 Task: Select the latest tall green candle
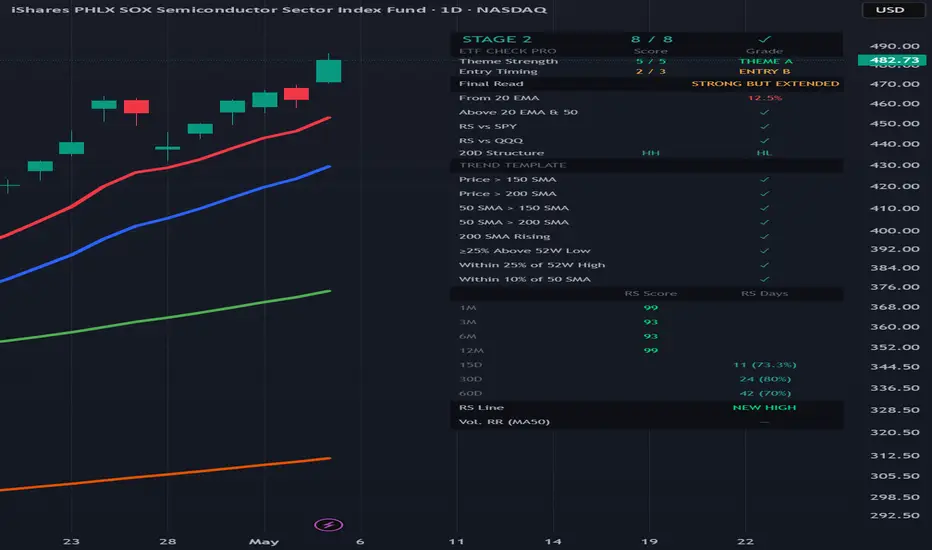tap(328, 70)
